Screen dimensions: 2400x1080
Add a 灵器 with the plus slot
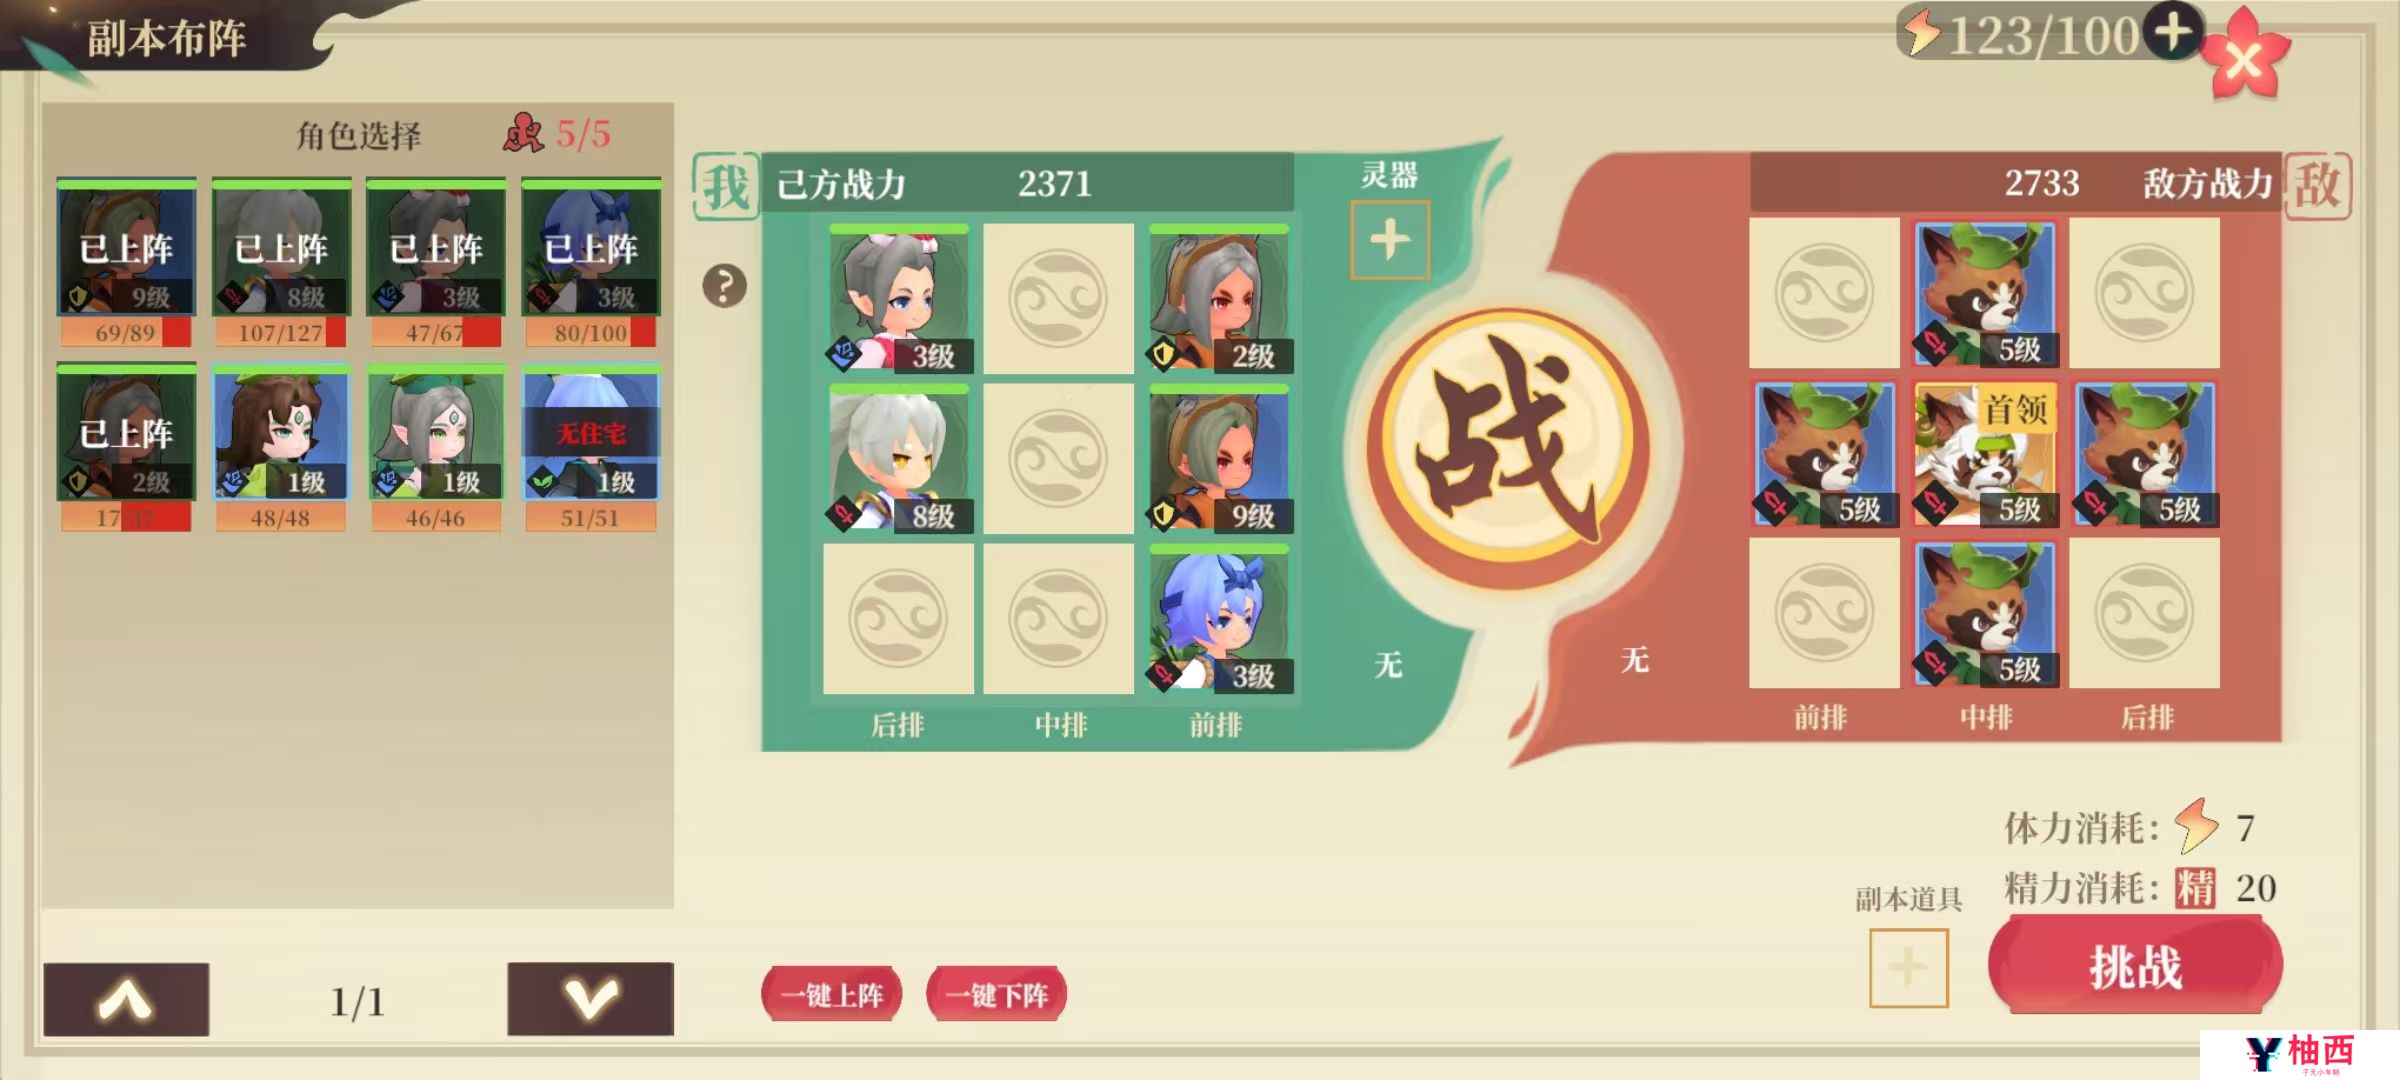(x=1390, y=241)
